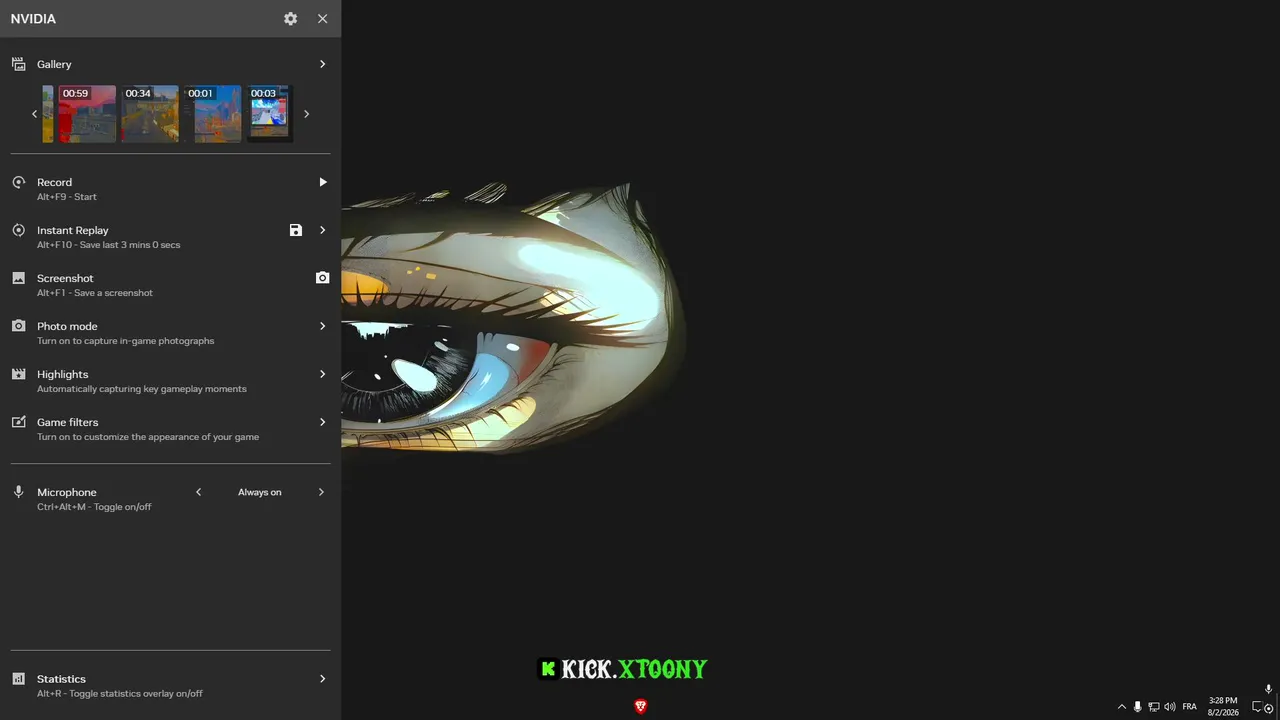The height and width of the screenshot is (720, 1280).
Task: Click 'Alt+F1 - Save a screenshot' hint
Action: click(95, 293)
